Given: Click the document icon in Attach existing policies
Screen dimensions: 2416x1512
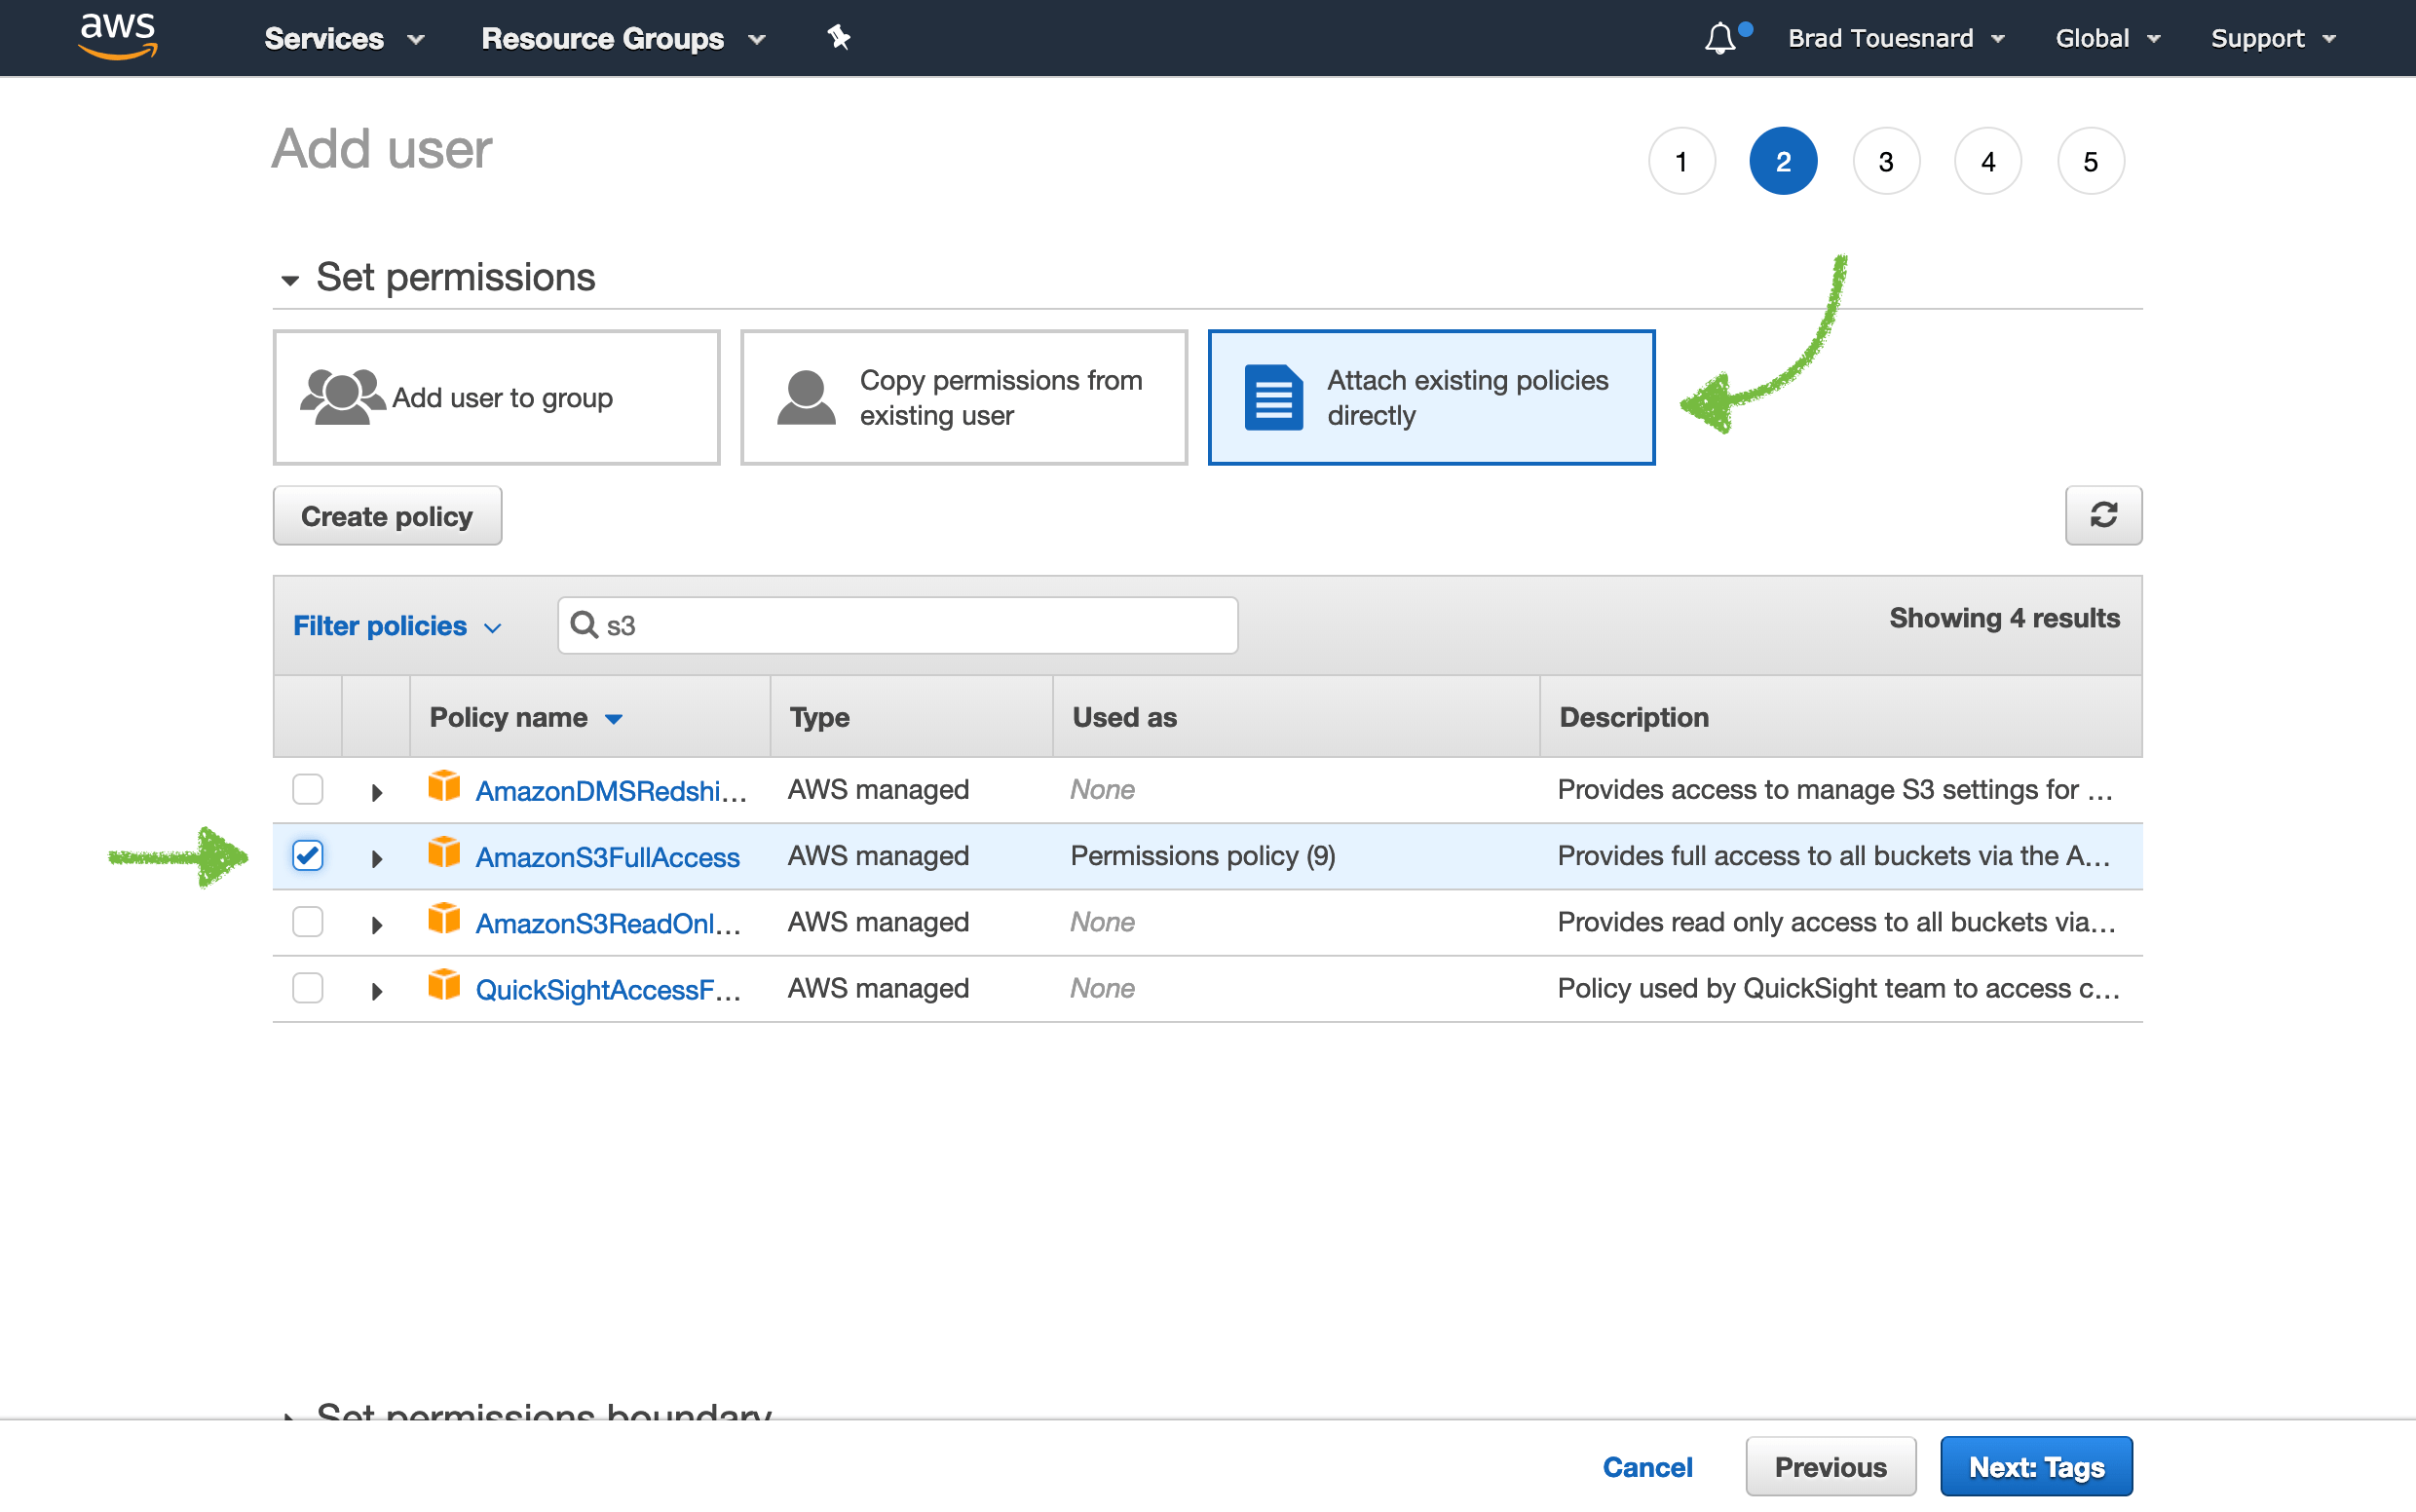Looking at the screenshot, I should tap(1273, 397).
